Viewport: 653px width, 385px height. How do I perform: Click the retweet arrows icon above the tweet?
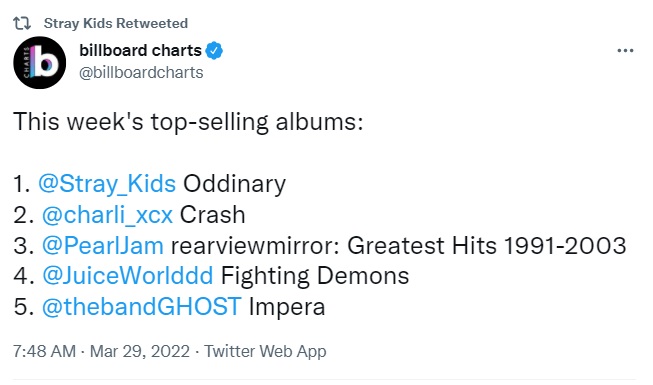[x=22, y=23]
